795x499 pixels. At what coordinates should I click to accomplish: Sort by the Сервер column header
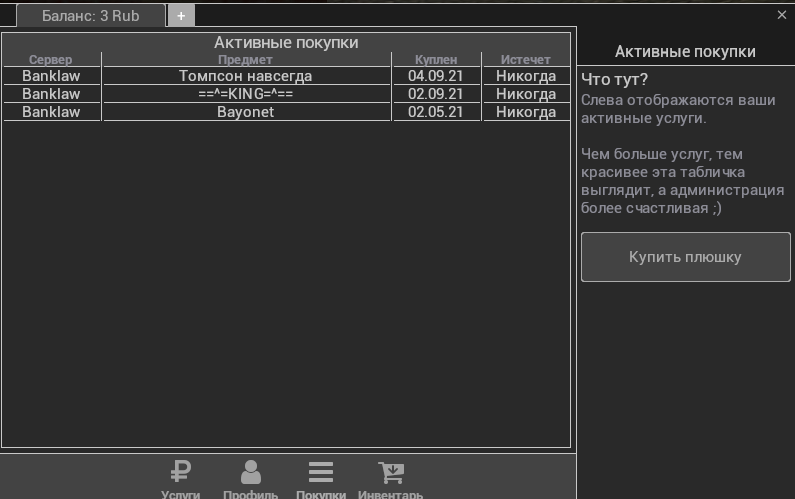pyautogui.click(x=51, y=60)
